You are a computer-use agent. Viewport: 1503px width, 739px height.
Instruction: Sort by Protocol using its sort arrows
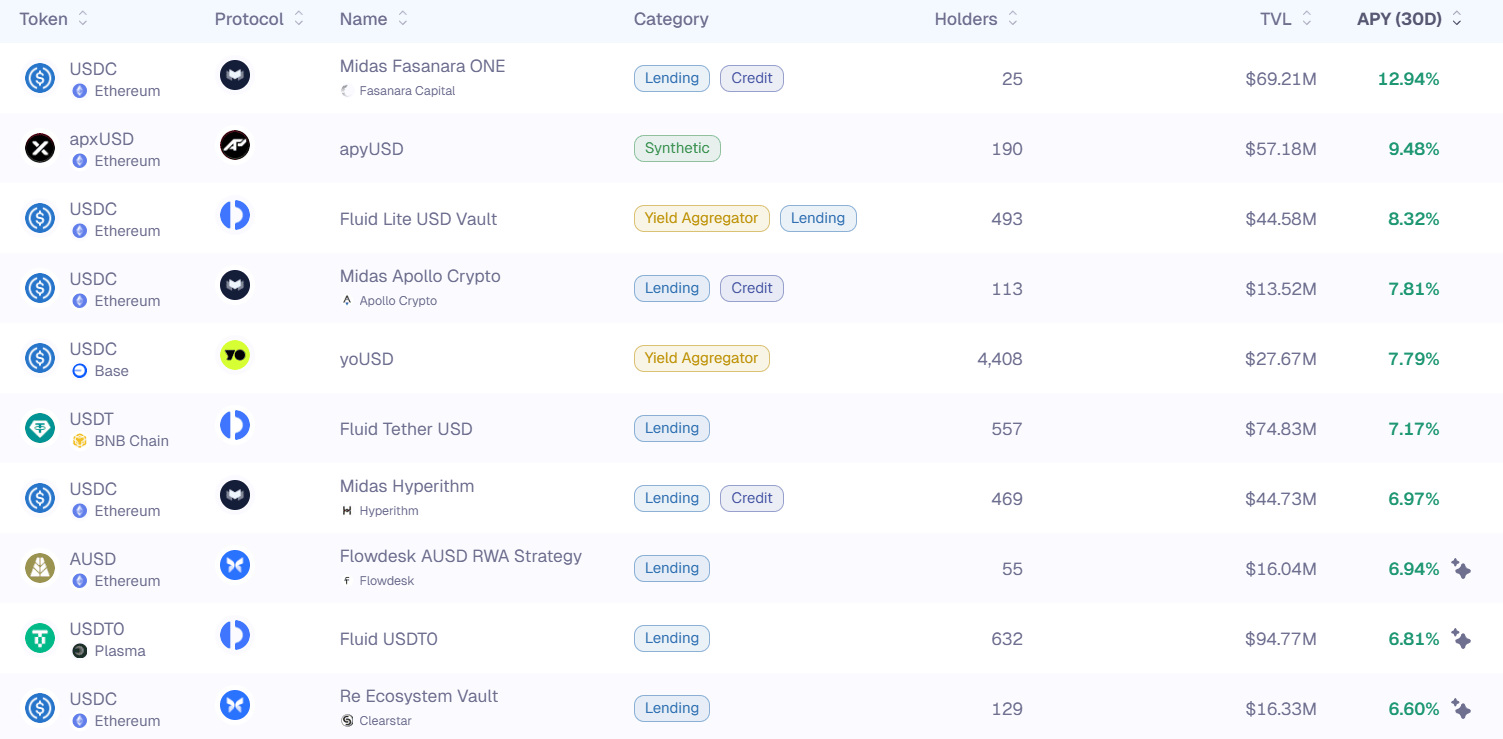click(298, 19)
